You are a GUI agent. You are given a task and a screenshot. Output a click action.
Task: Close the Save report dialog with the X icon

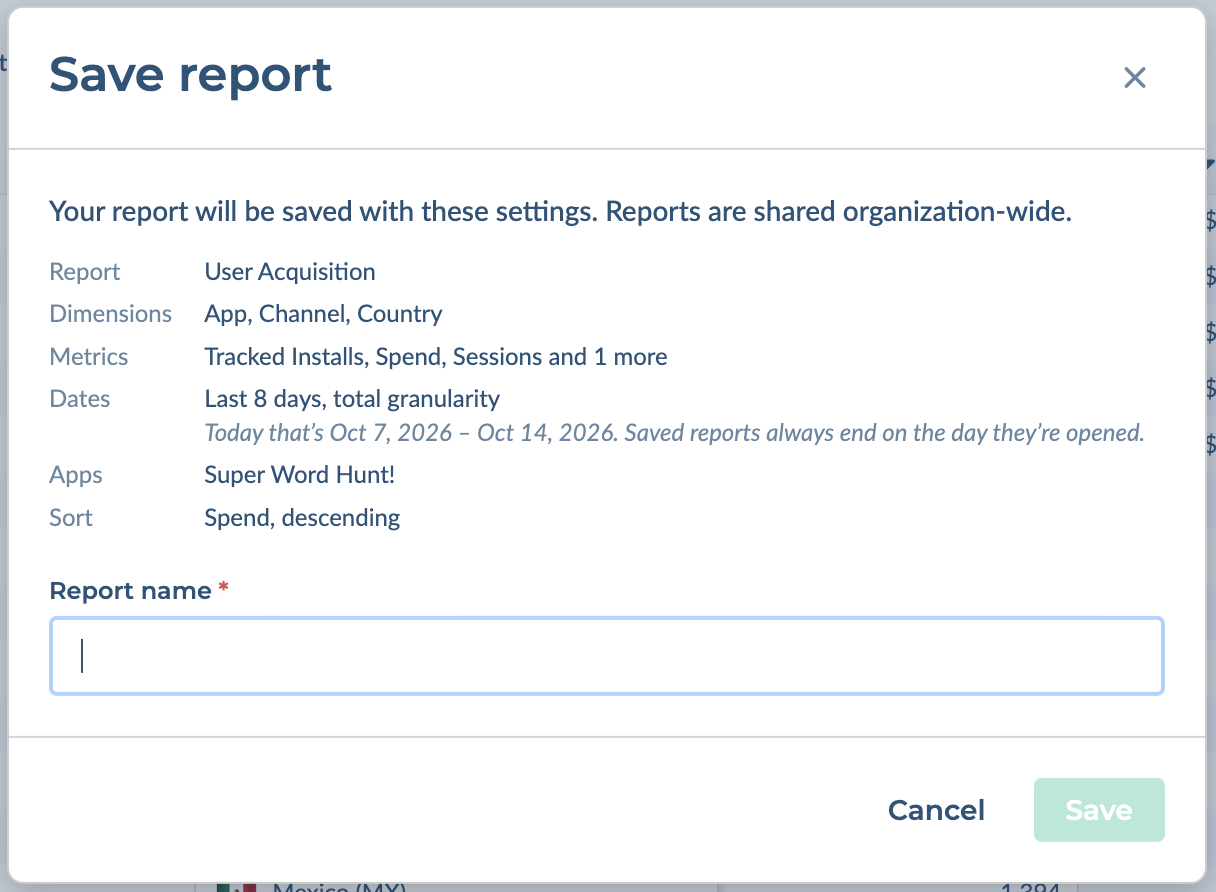tap(1134, 78)
